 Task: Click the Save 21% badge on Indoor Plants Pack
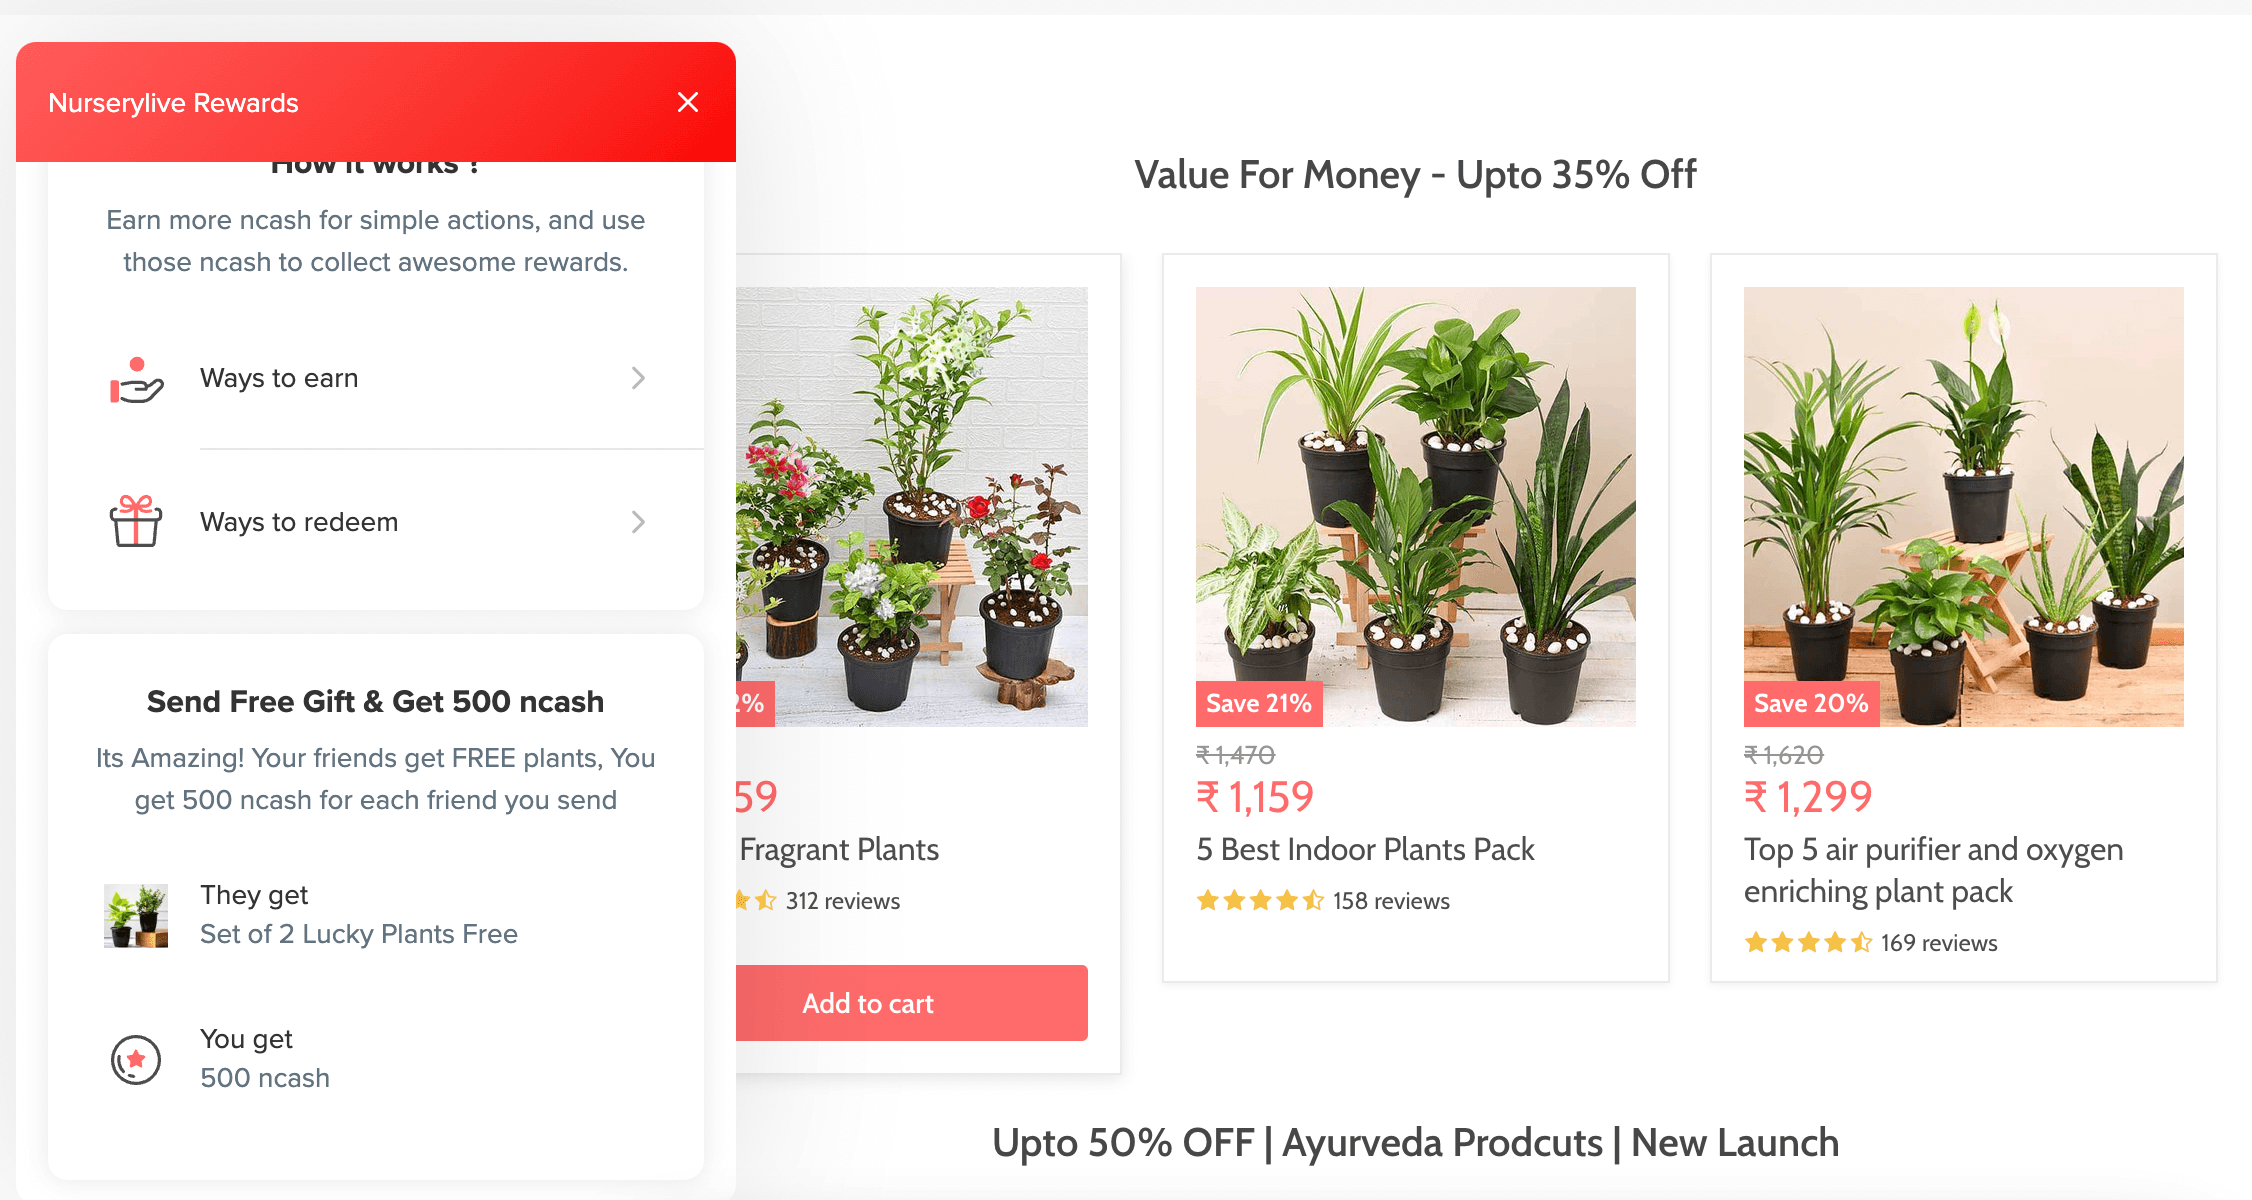(x=1258, y=703)
